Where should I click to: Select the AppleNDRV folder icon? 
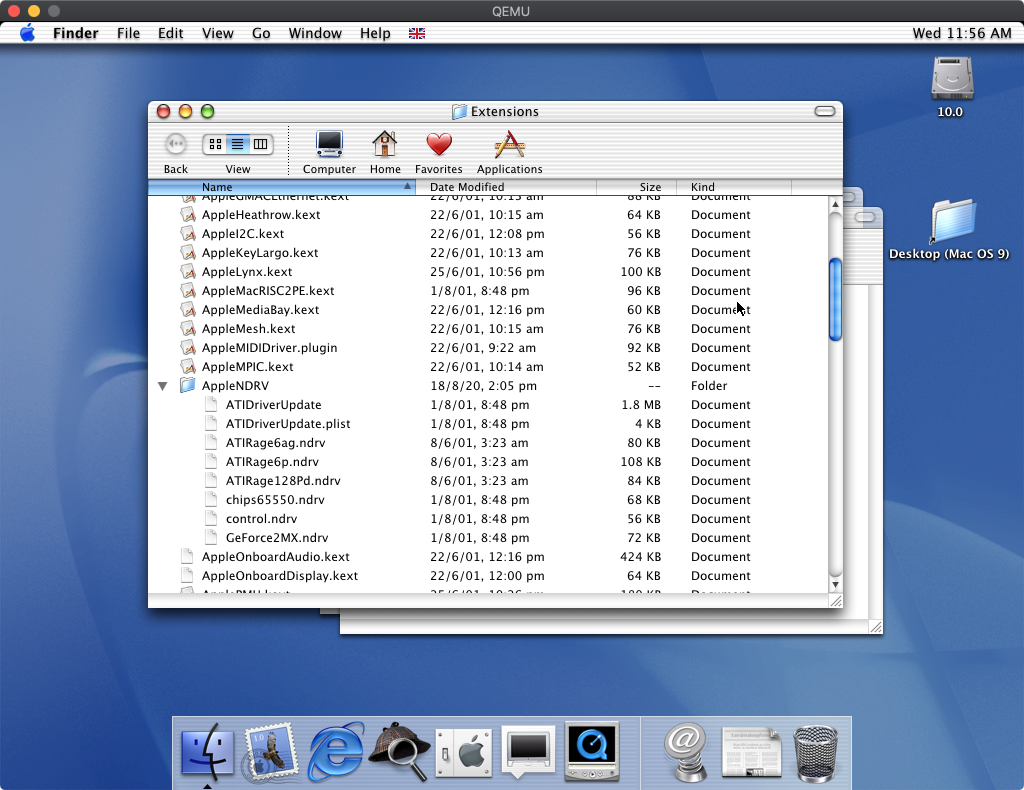[x=188, y=385]
